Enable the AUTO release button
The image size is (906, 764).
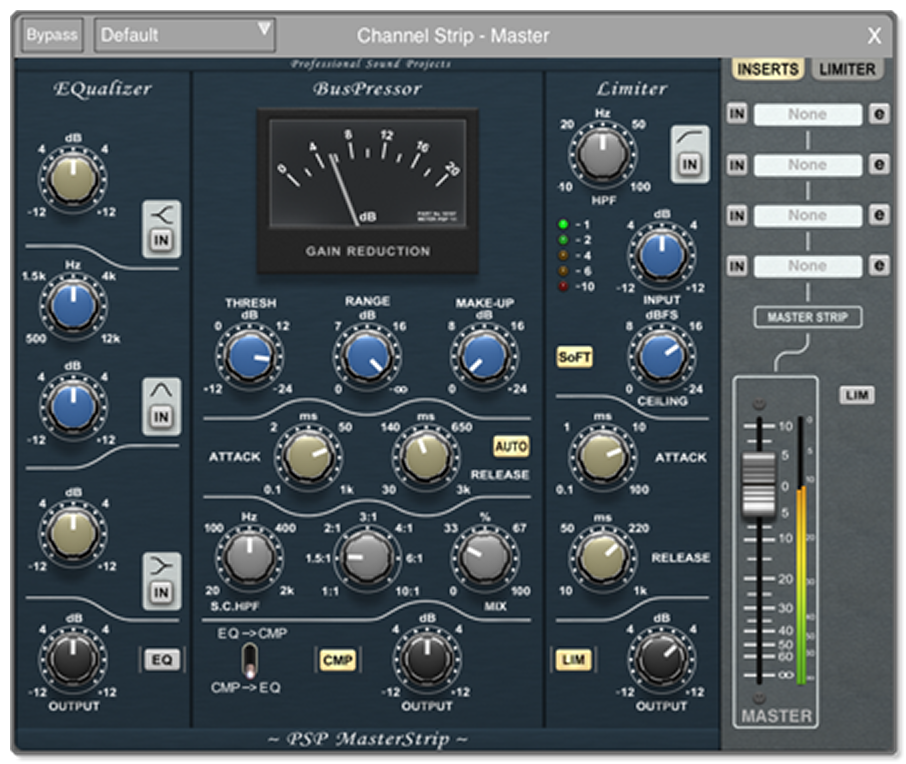(511, 446)
